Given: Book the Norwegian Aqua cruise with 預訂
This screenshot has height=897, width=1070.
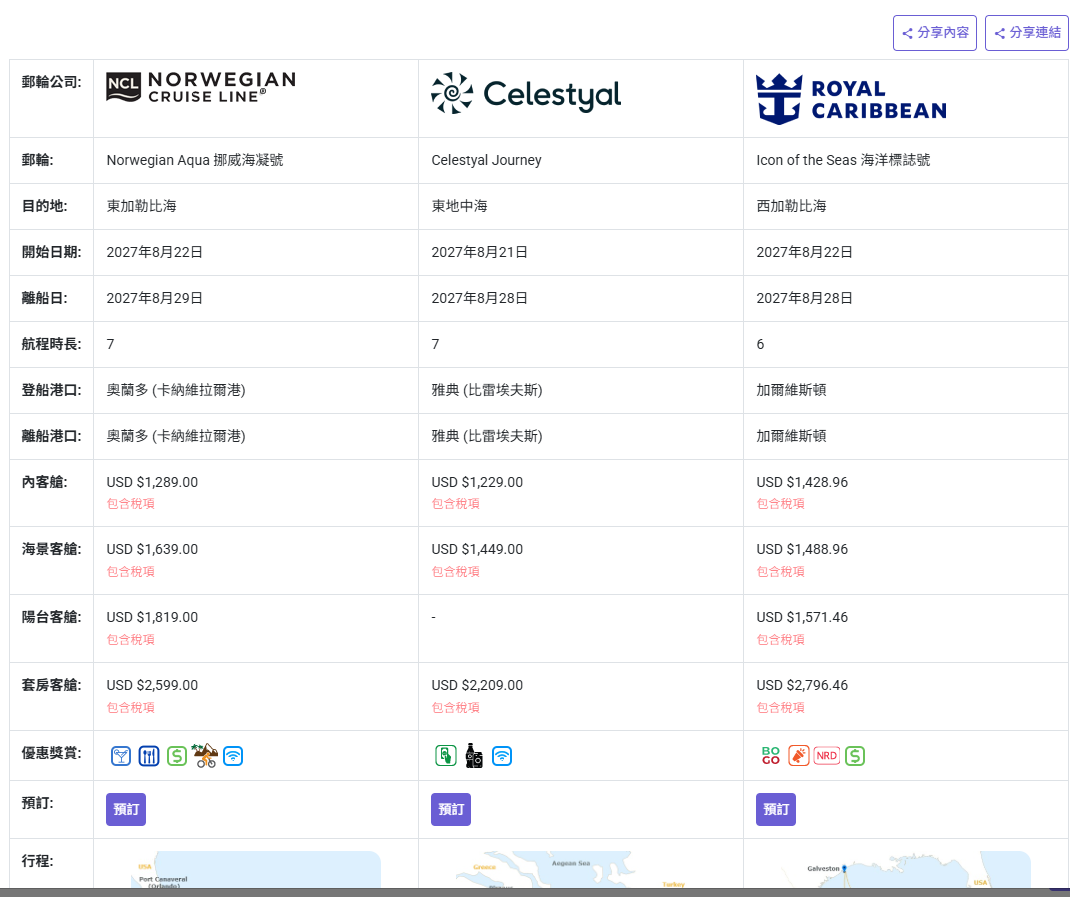Looking at the screenshot, I should (126, 809).
